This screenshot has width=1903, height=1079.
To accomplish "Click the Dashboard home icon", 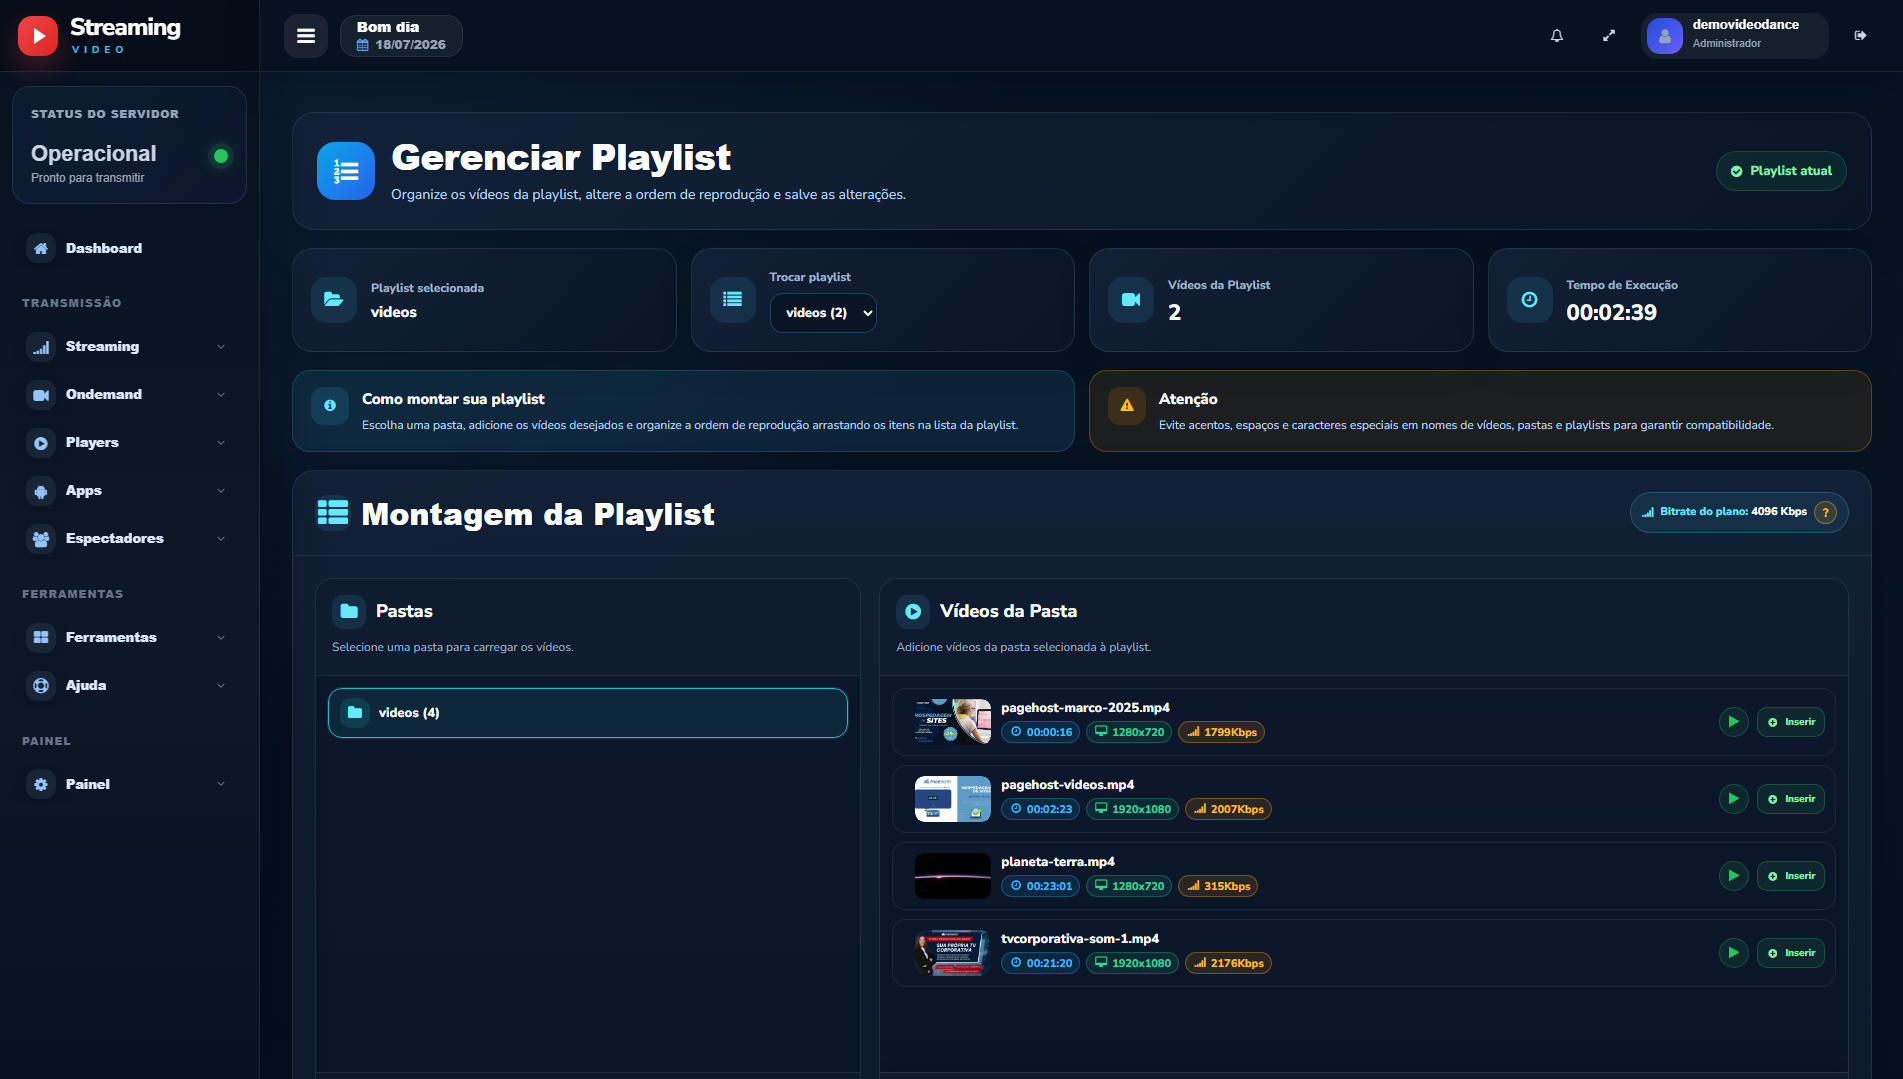I will [41, 248].
